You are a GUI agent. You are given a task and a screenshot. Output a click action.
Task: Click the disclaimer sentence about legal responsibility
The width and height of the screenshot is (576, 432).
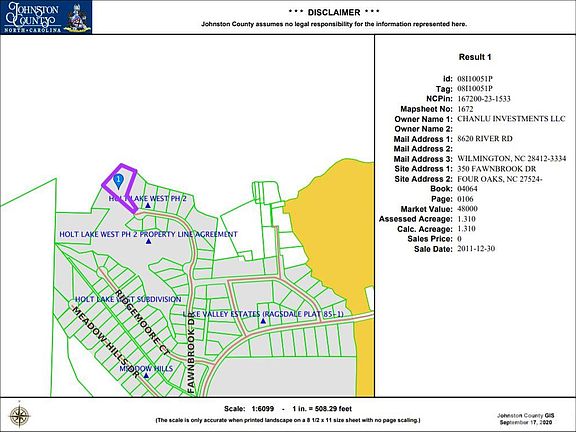(334, 24)
